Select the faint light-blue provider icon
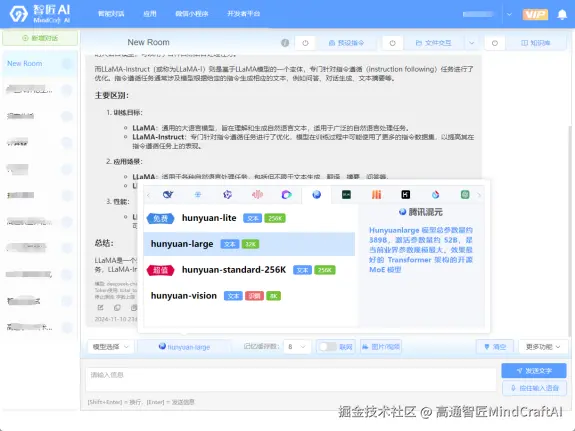The width and height of the screenshot is (575, 431). click(198, 194)
